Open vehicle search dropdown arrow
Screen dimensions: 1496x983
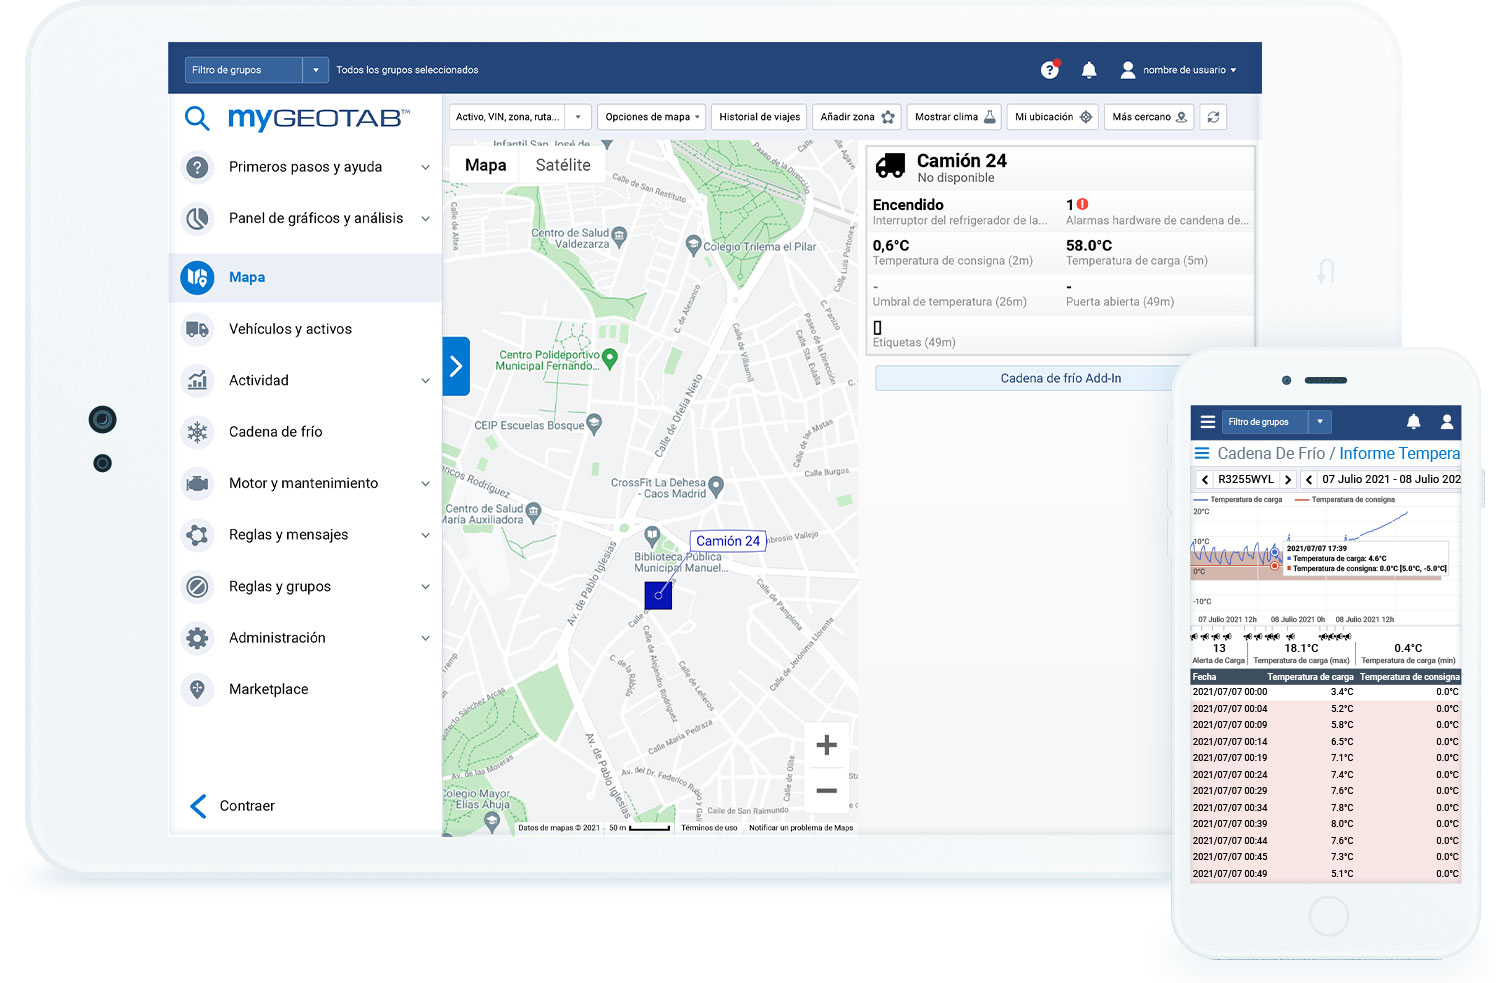(578, 117)
